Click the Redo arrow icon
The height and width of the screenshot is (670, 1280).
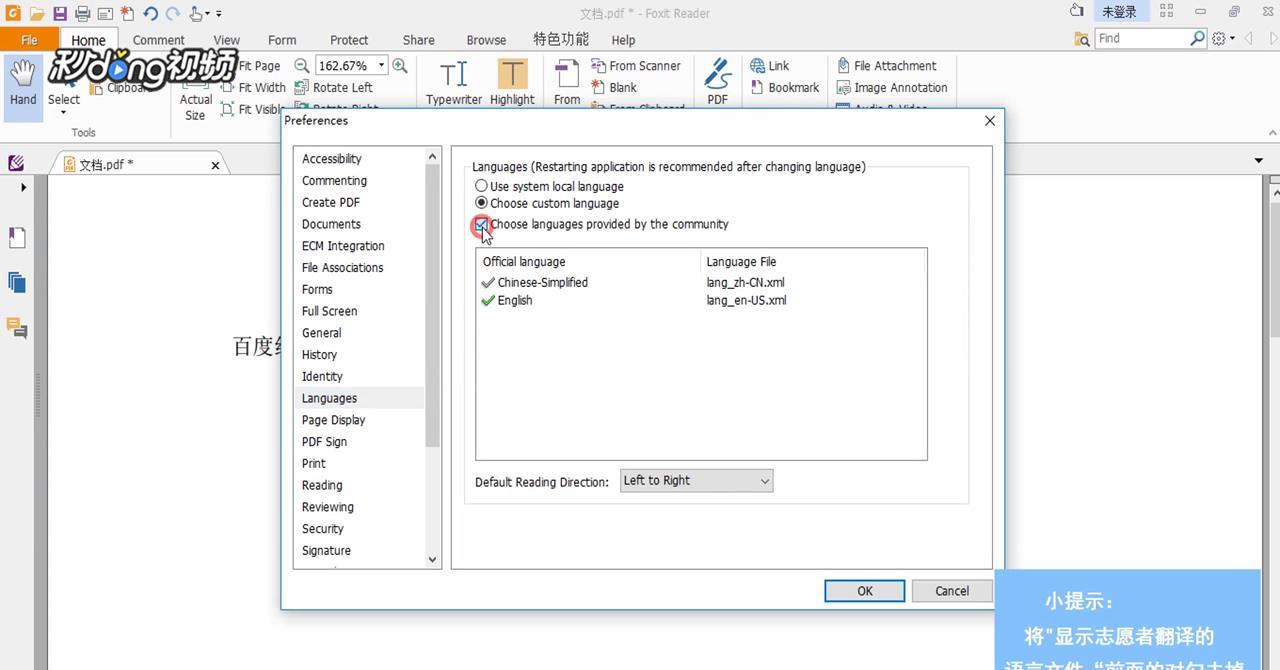point(173,13)
